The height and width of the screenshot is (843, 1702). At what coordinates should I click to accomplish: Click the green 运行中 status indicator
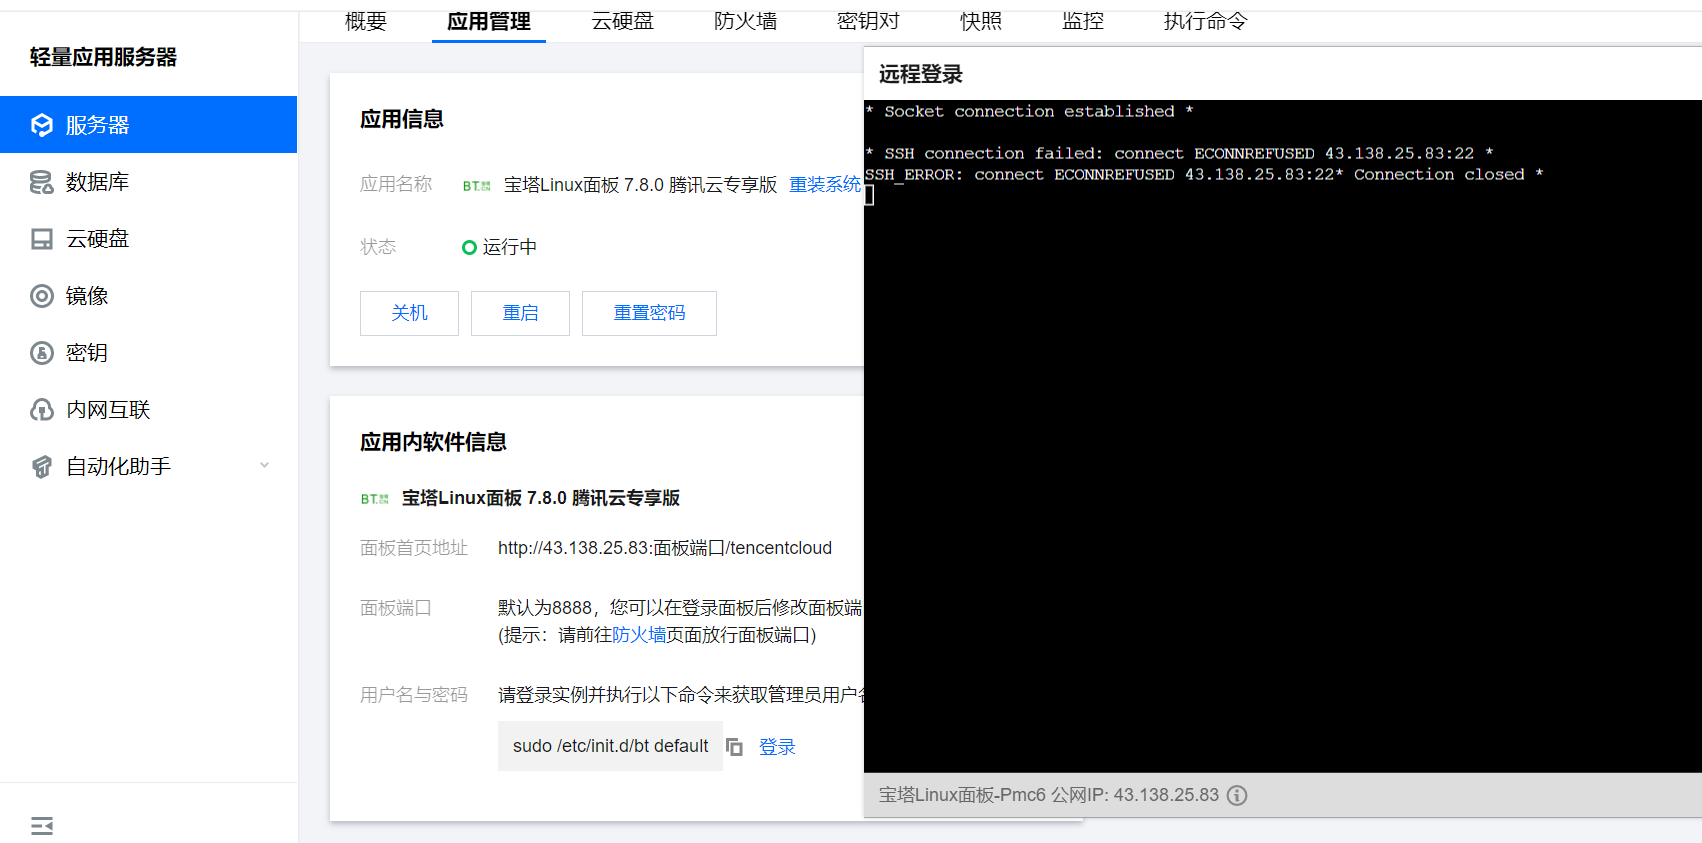coord(469,248)
